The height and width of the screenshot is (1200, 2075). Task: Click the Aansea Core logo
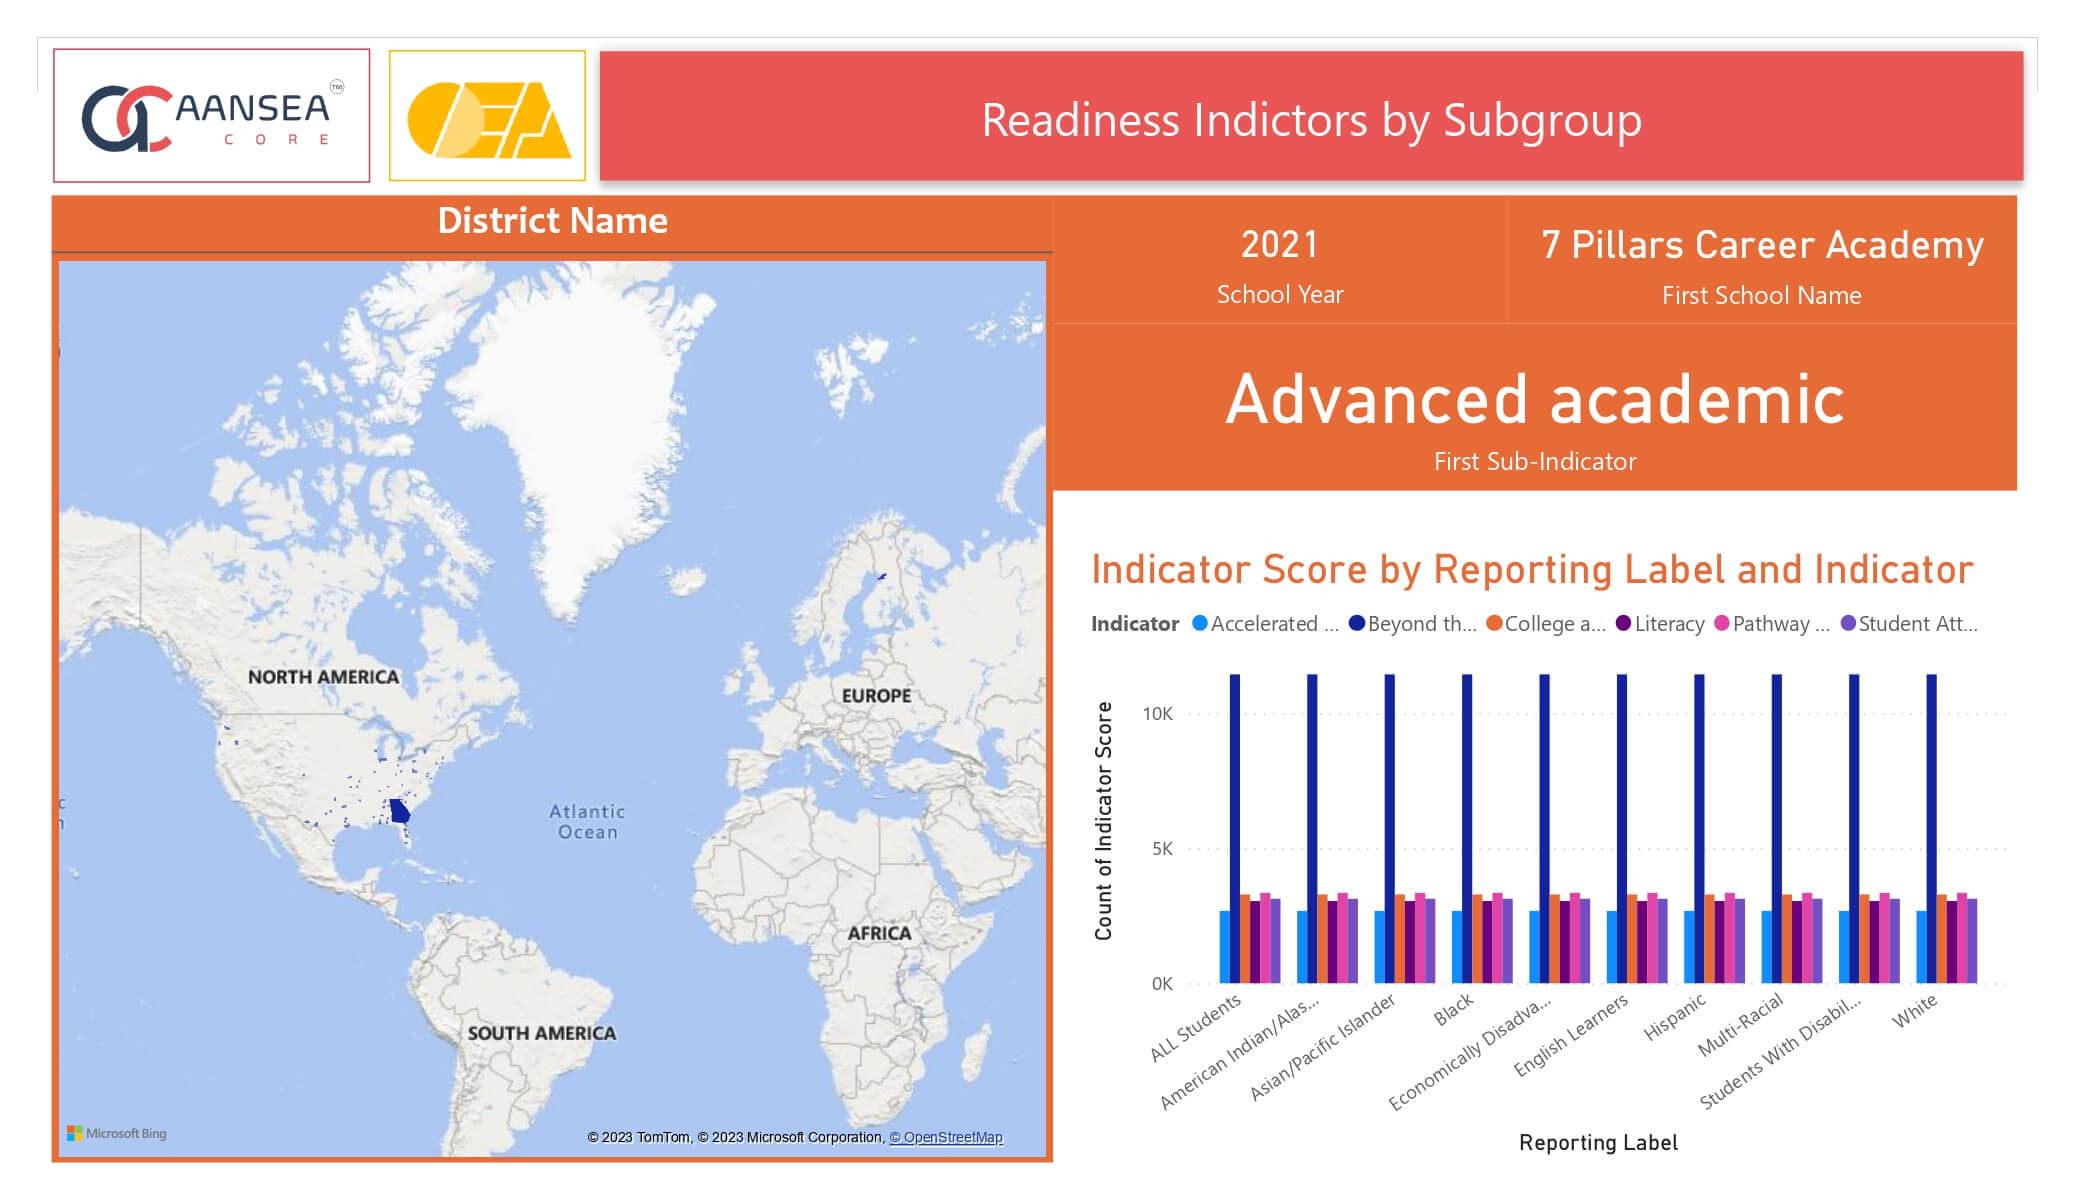[211, 116]
